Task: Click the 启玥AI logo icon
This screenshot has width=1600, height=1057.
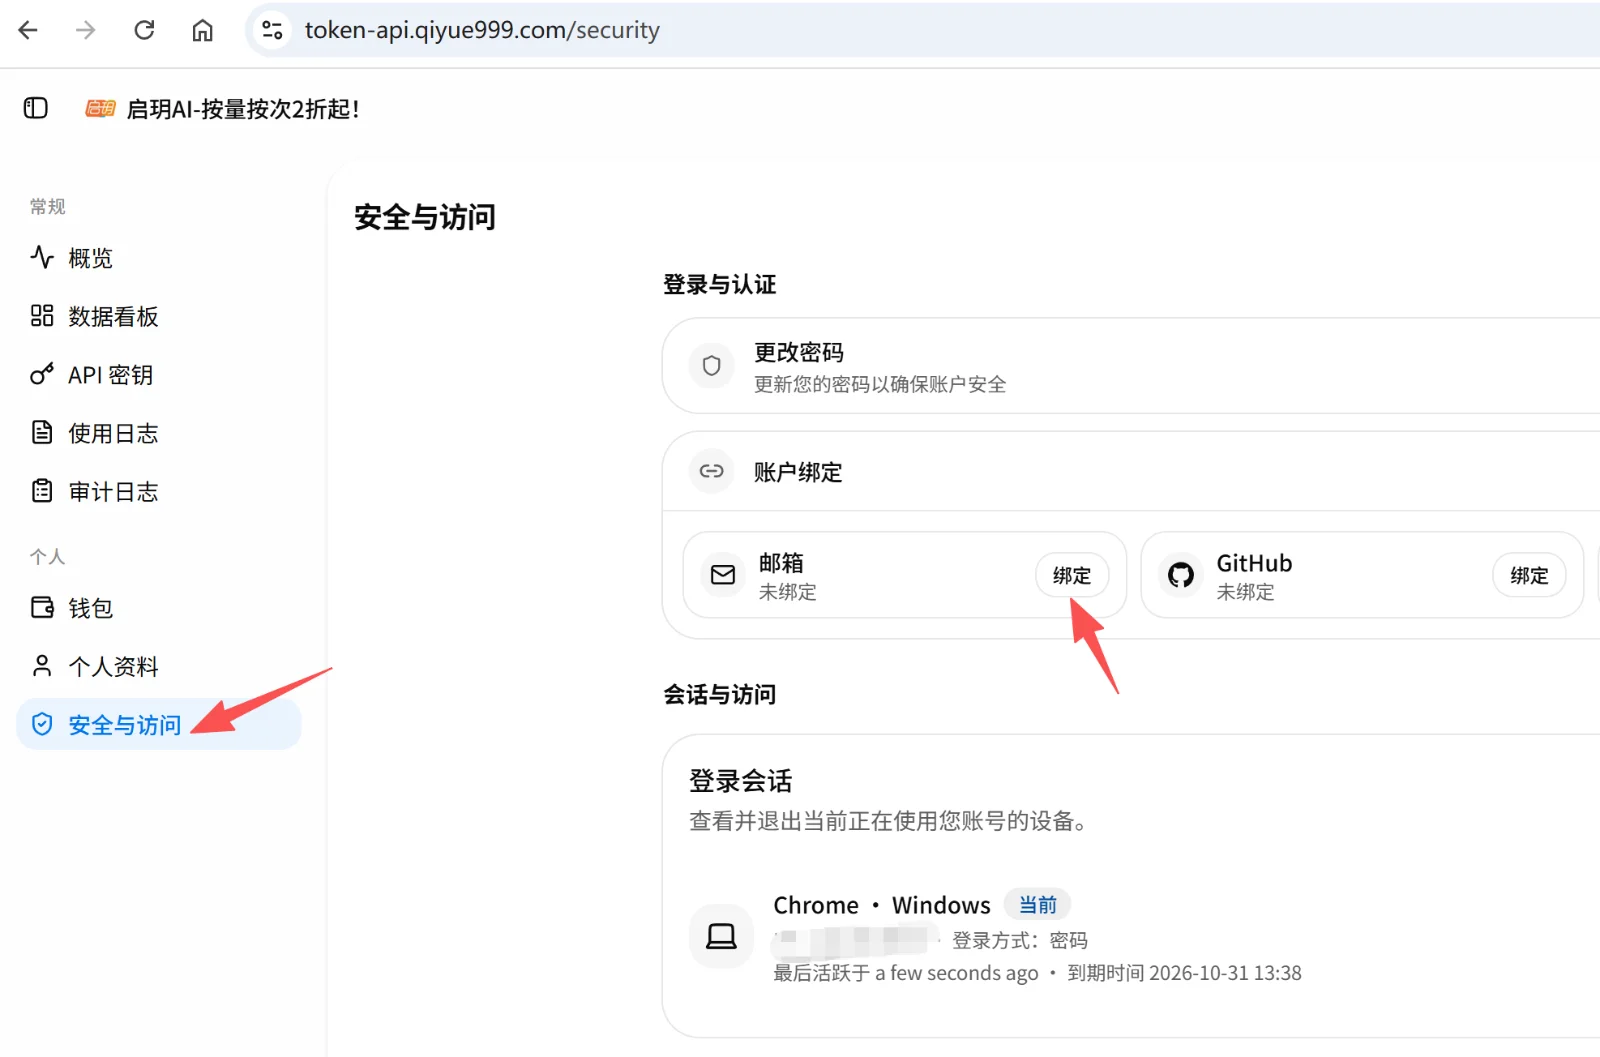Action: [x=100, y=108]
